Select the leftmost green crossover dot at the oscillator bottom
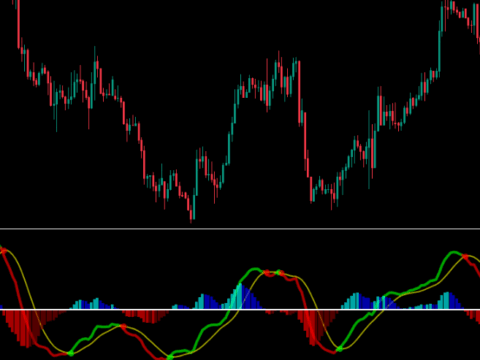This screenshot has height=360, width=480. (x=70, y=354)
